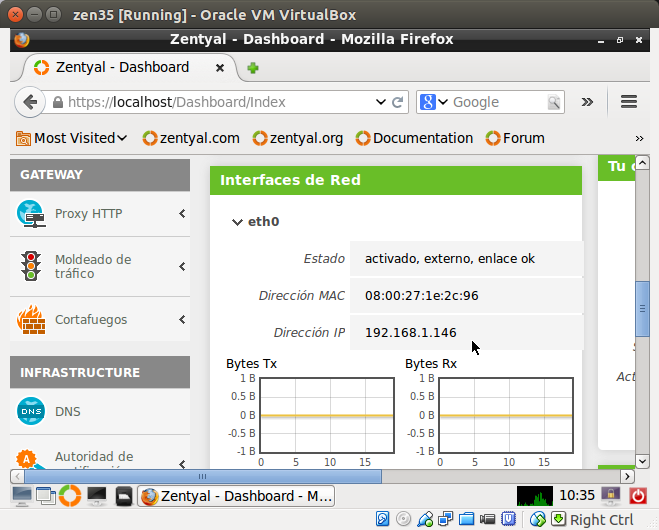The image size is (659, 530).
Task: Click VirtualBox optical disk indicator
Action: (x=403, y=519)
